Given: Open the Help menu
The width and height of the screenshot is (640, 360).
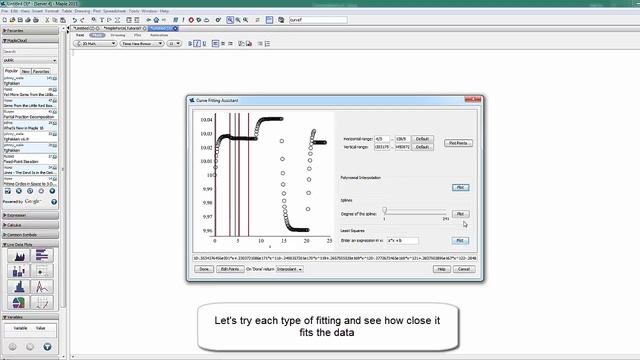Looking at the screenshot, I should (164, 11).
